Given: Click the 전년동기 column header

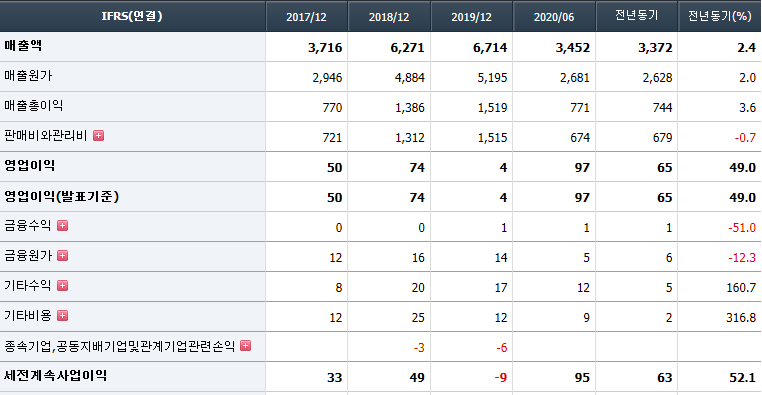Looking at the screenshot, I should tap(637, 16).
